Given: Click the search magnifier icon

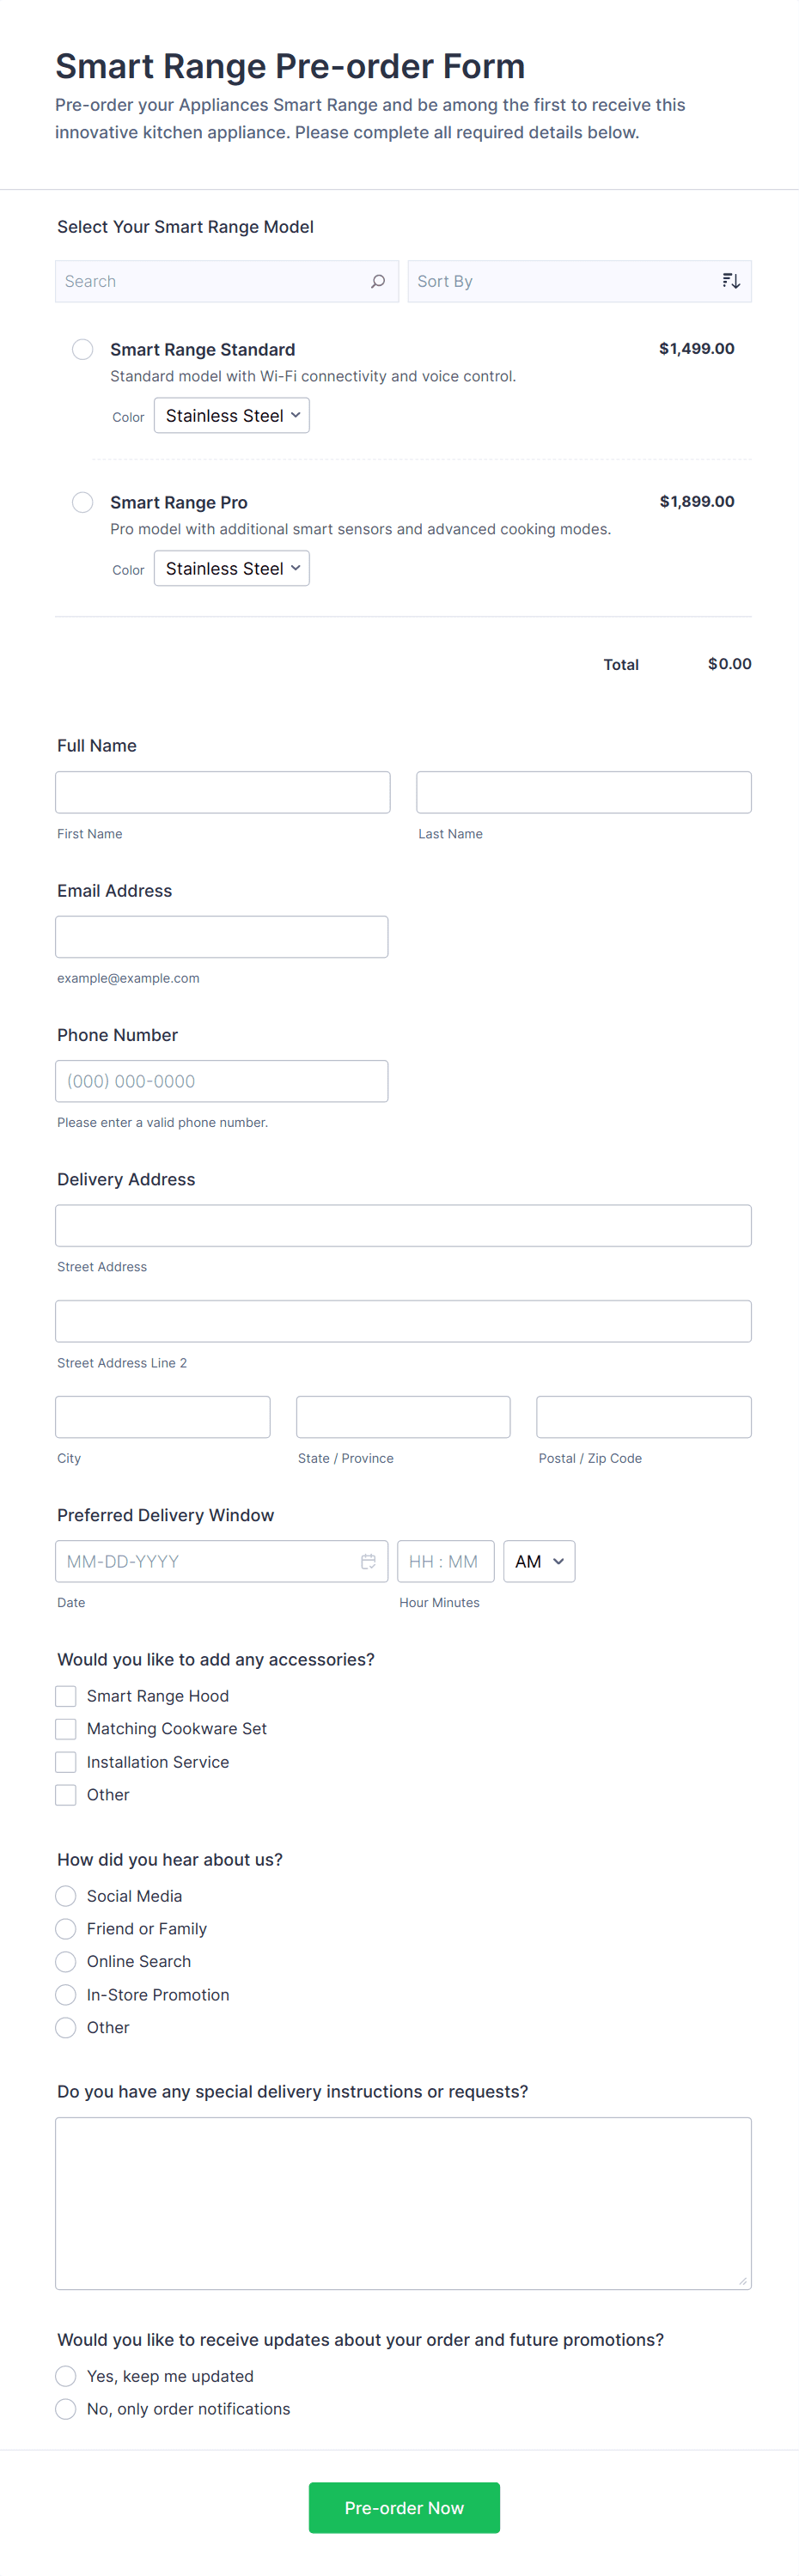Looking at the screenshot, I should click(377, 282).
